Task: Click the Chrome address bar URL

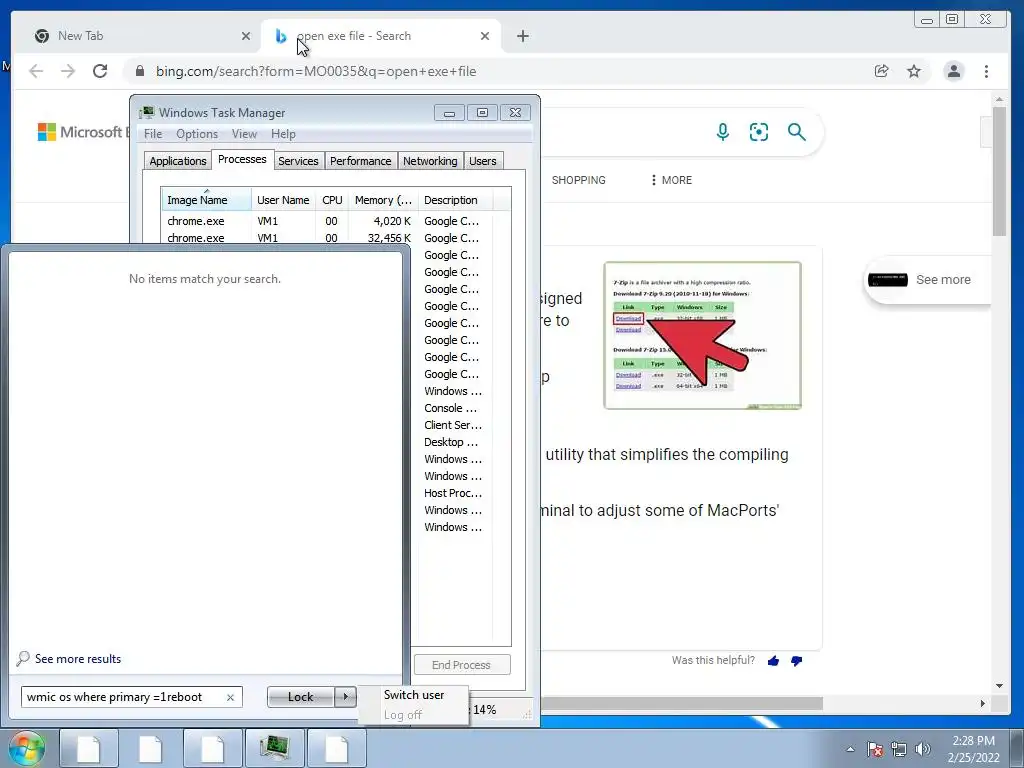Action: [316, 71]
